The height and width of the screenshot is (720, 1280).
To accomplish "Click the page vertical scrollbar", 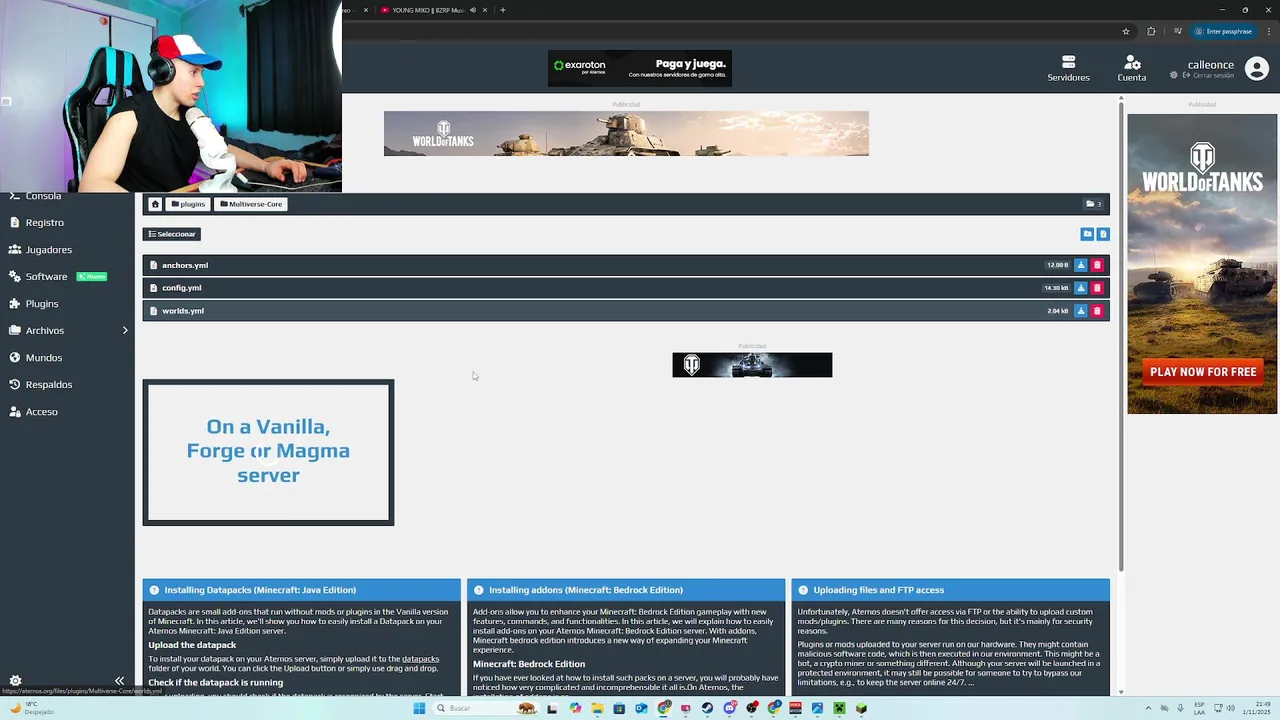I will click(1121, 335).
